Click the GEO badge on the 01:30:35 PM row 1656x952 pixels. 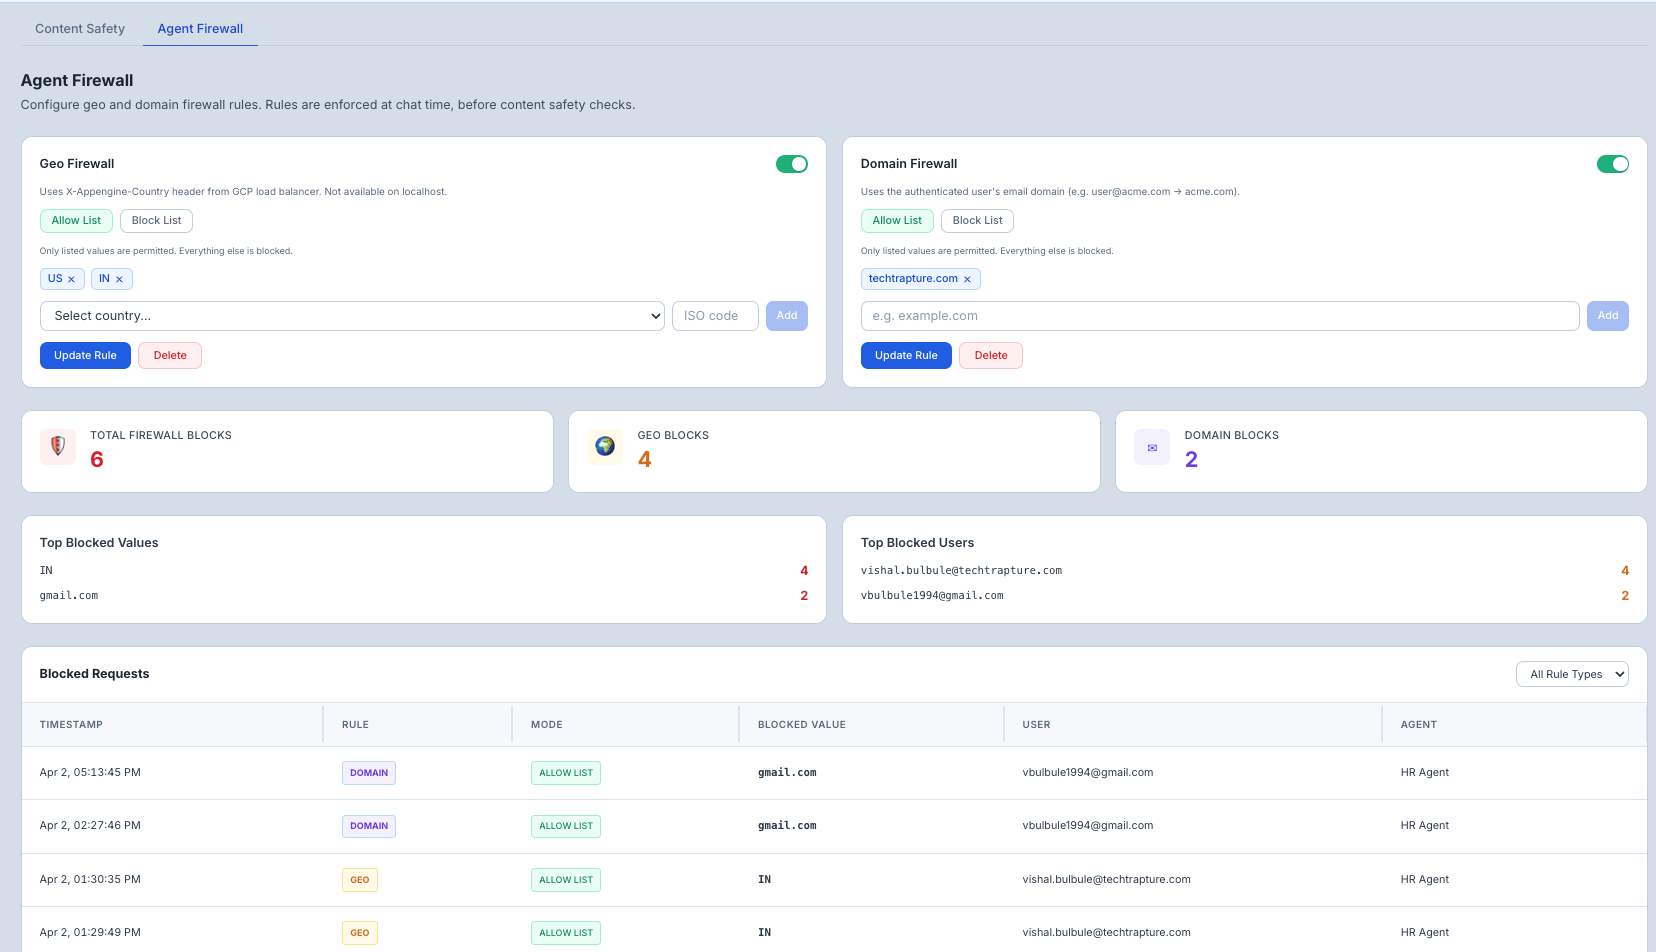pyautogui.click(x=359, y=879)
